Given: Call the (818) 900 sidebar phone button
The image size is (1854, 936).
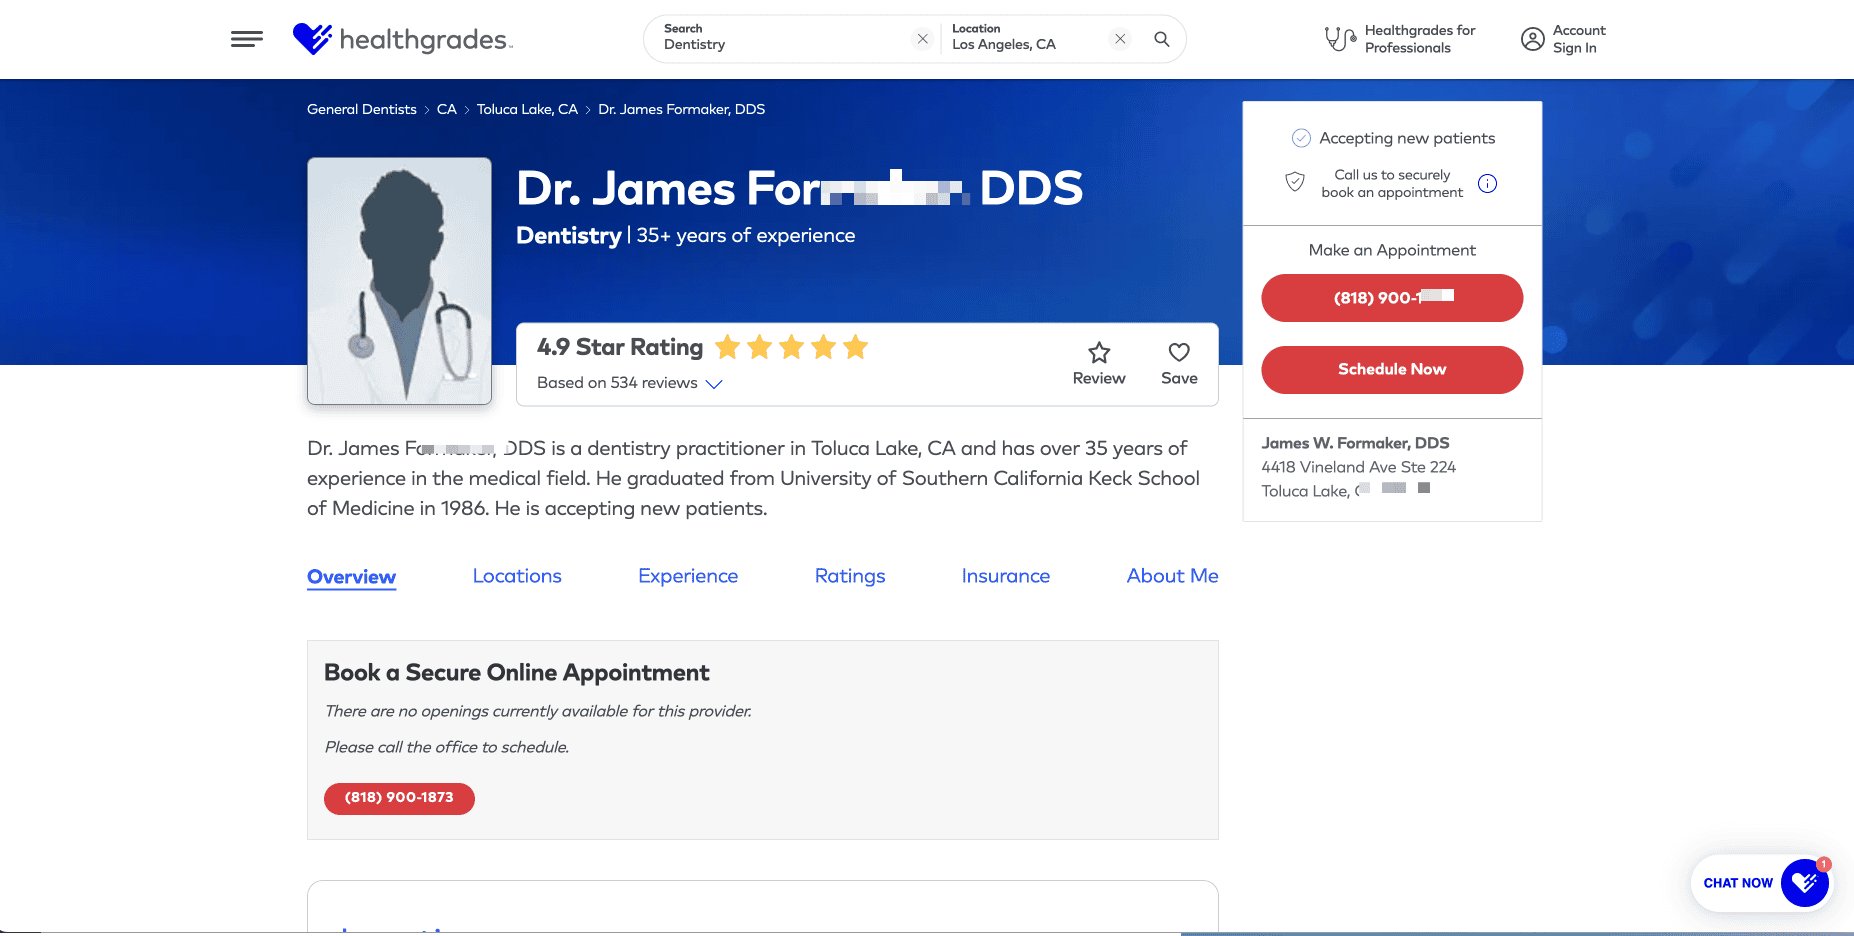Looking at the screenshot, I should click(1392, 298).
